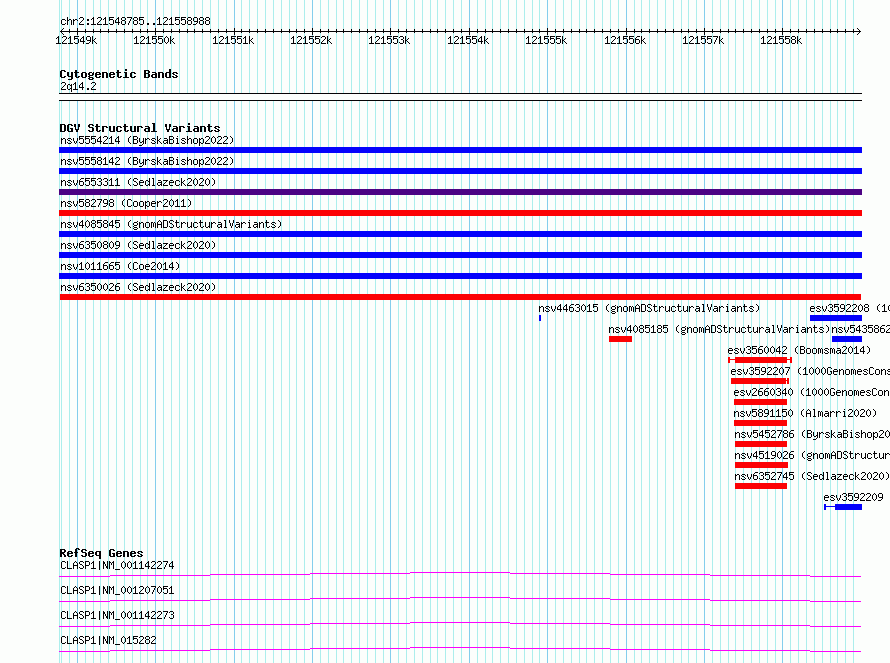The height and width of the screenshot is (663, 890).
Task: Click the blue bar under esv3592208
Action: point(836,318)
